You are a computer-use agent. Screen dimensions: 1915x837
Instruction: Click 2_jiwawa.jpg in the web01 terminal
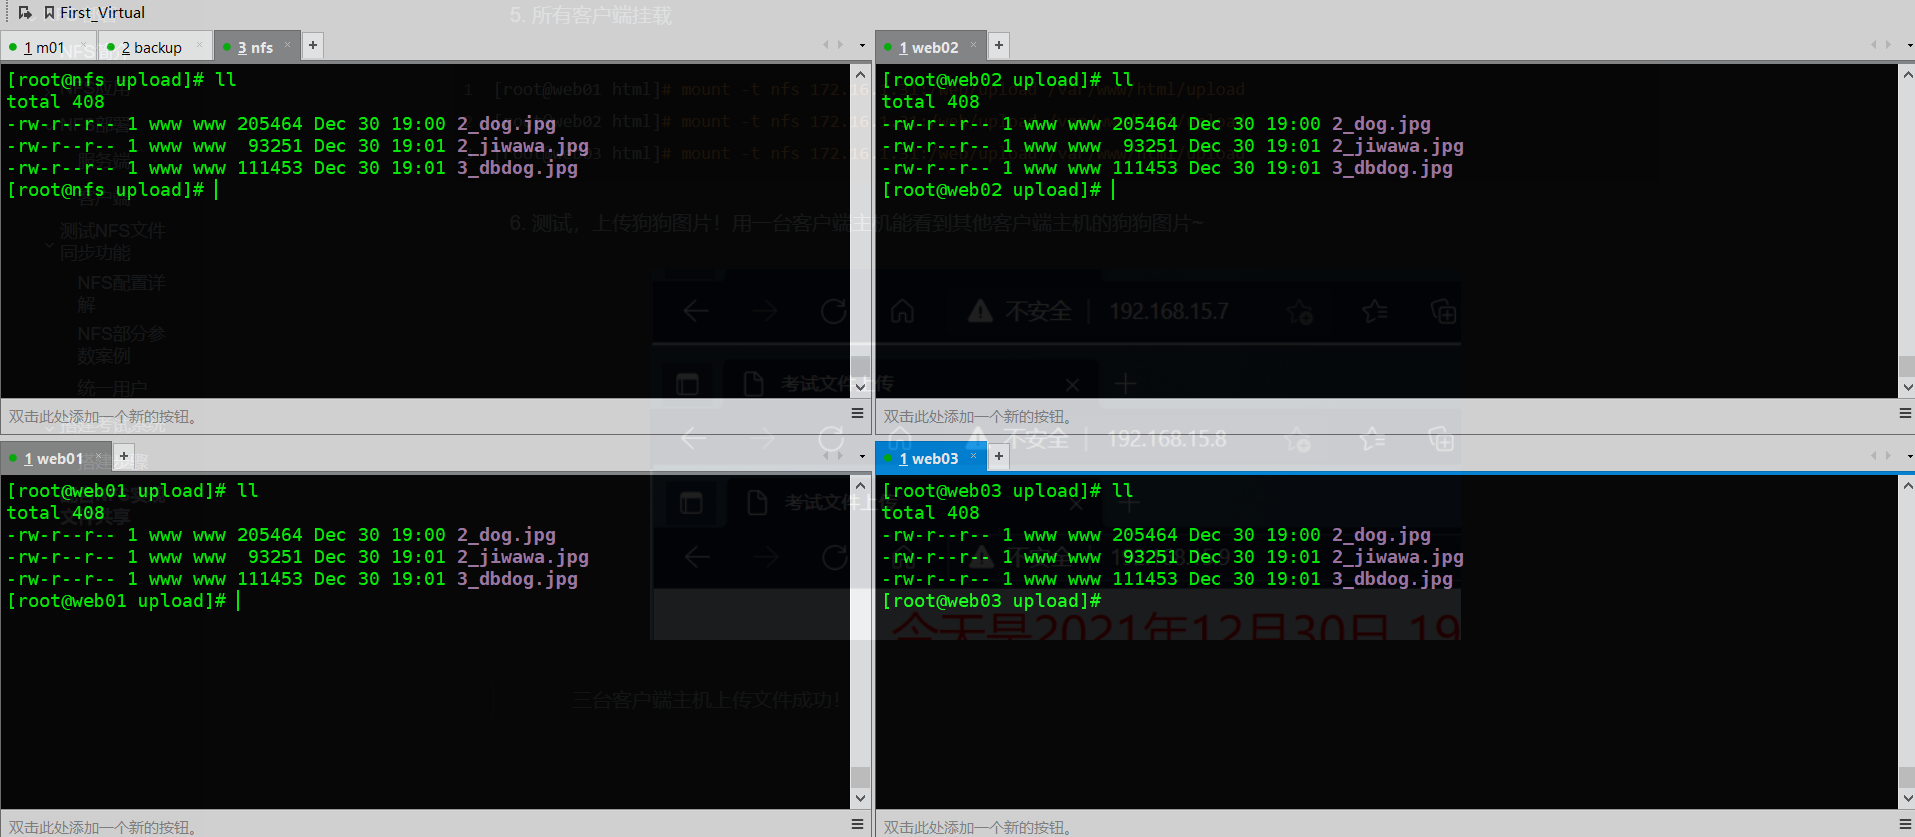(523, 557)
